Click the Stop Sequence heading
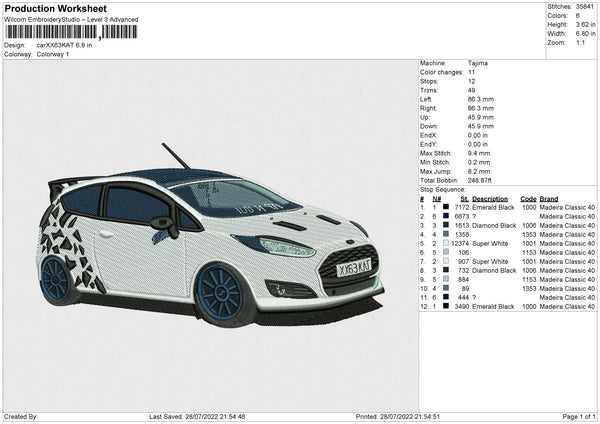Viewport: 600px width, 424px height. coord(442,190)
